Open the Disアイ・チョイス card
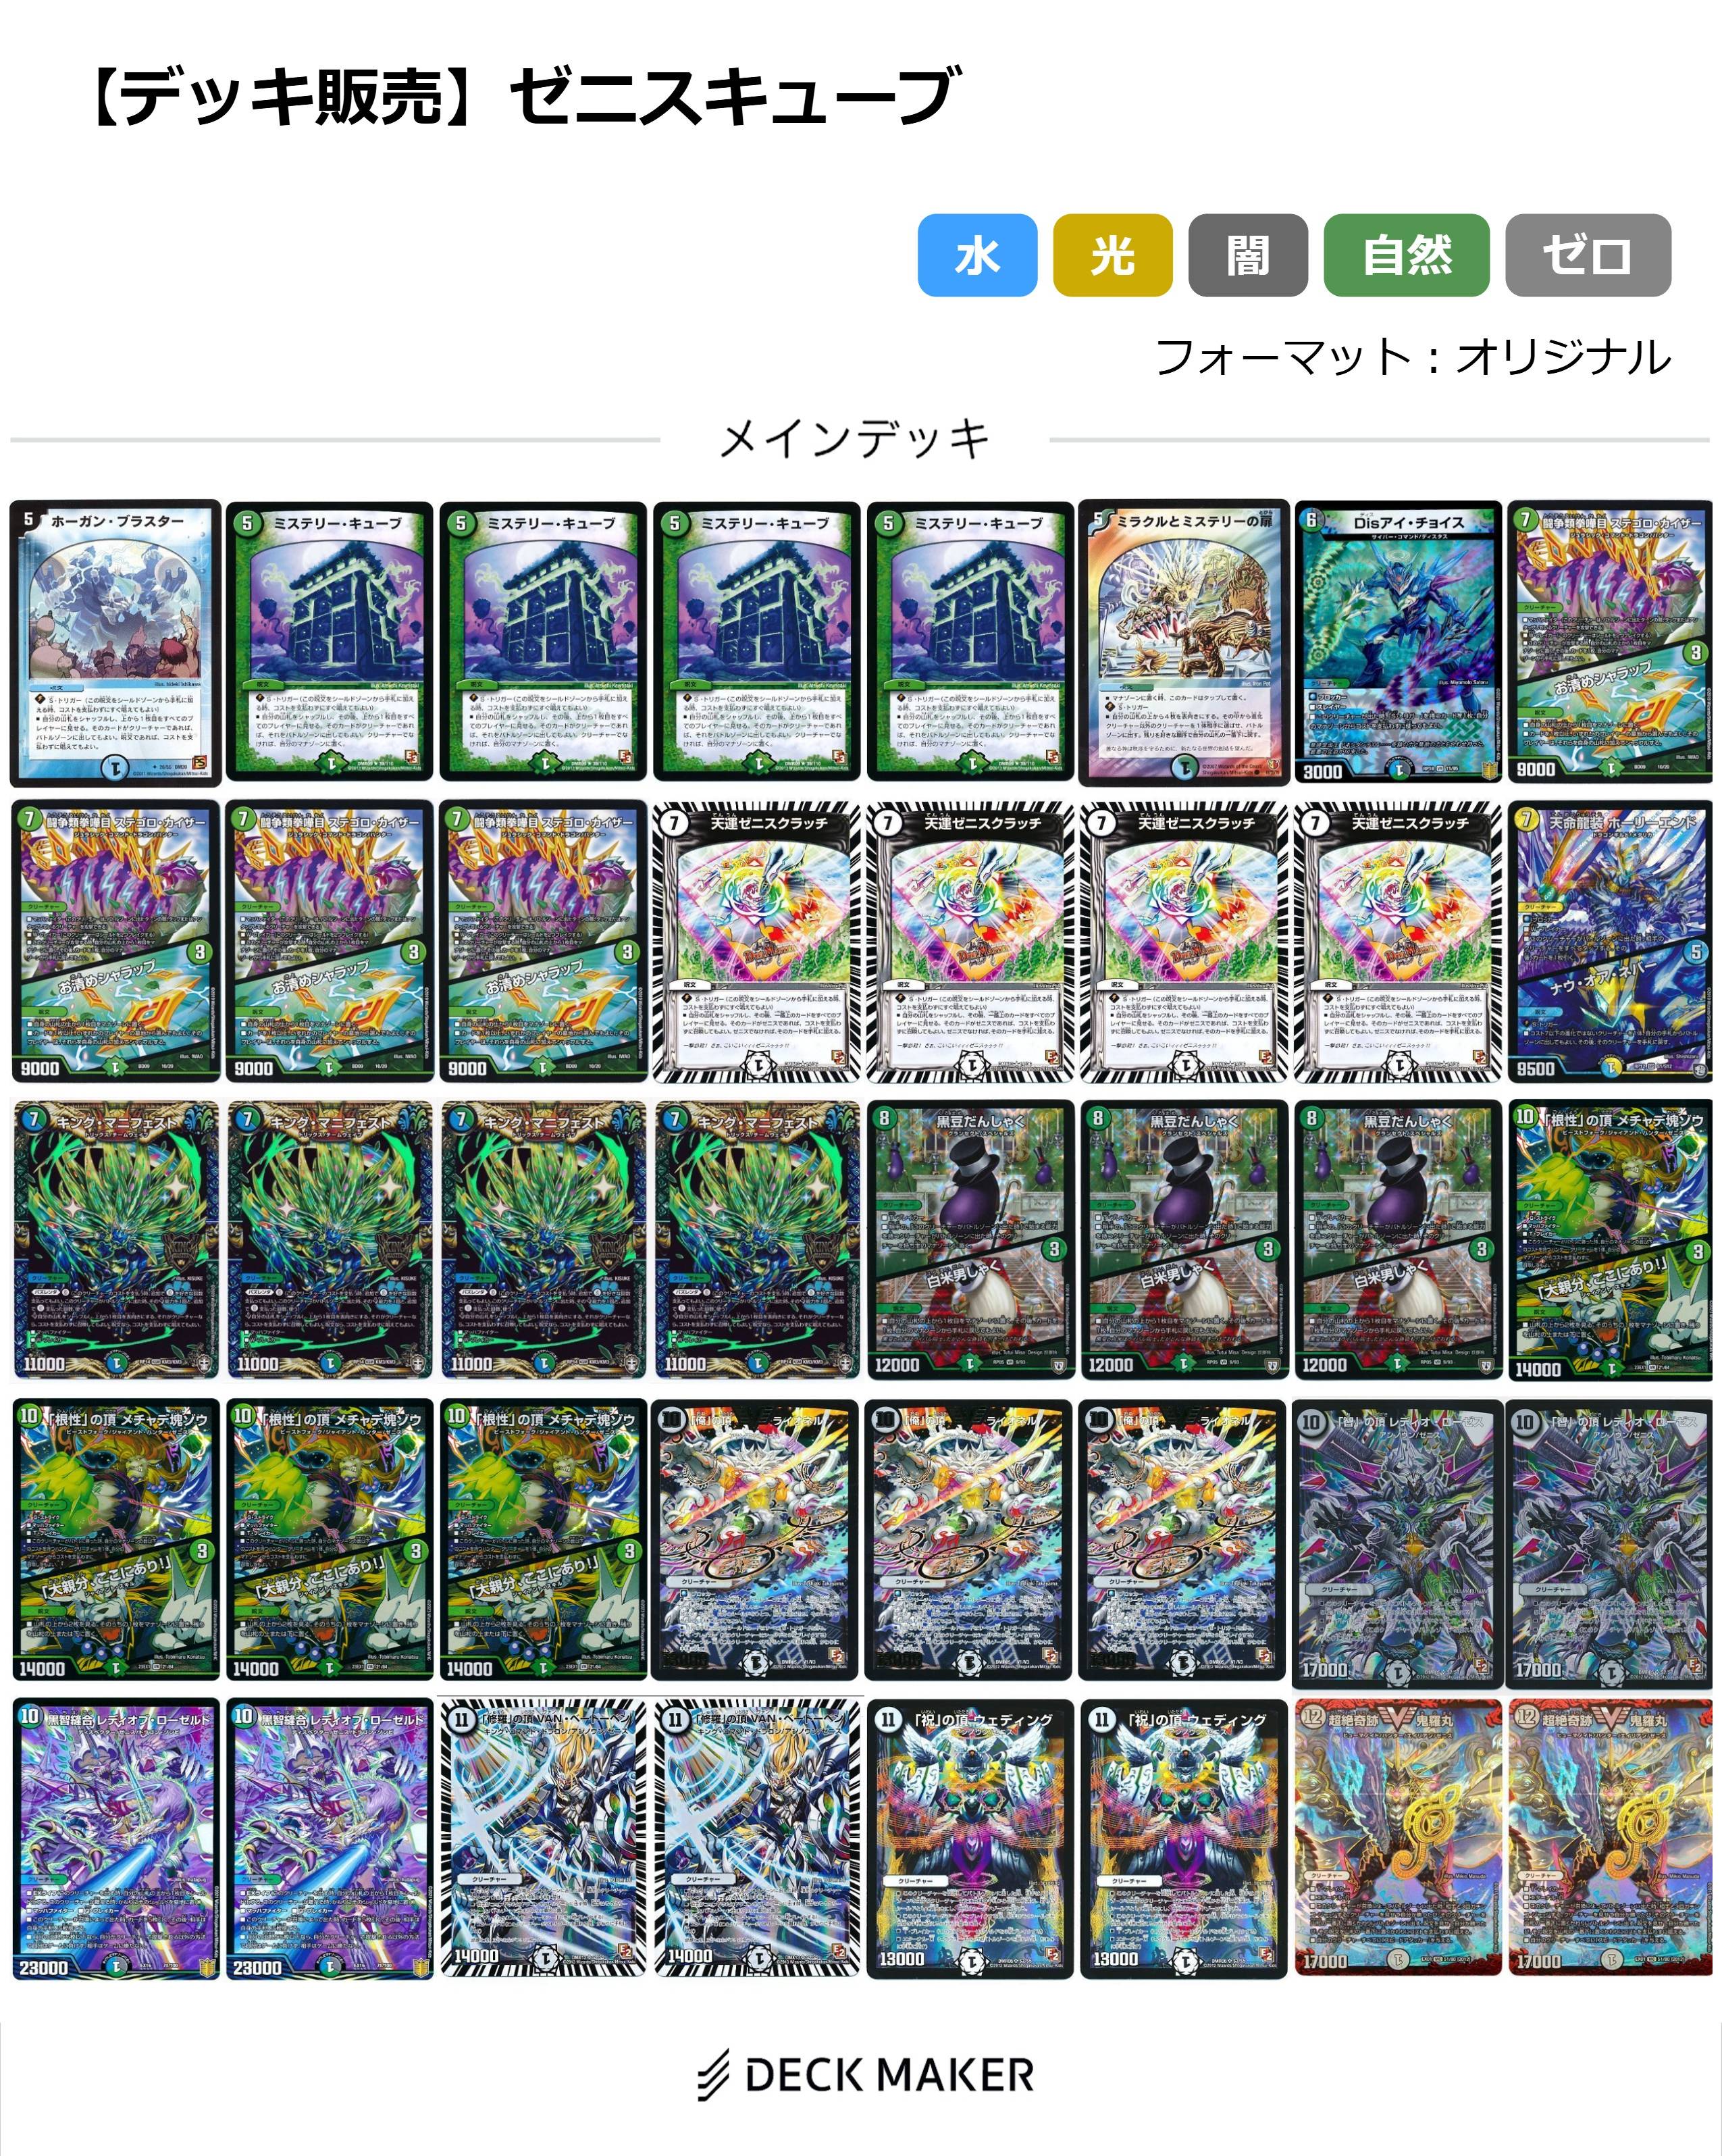 click(x=1398, y=643)
